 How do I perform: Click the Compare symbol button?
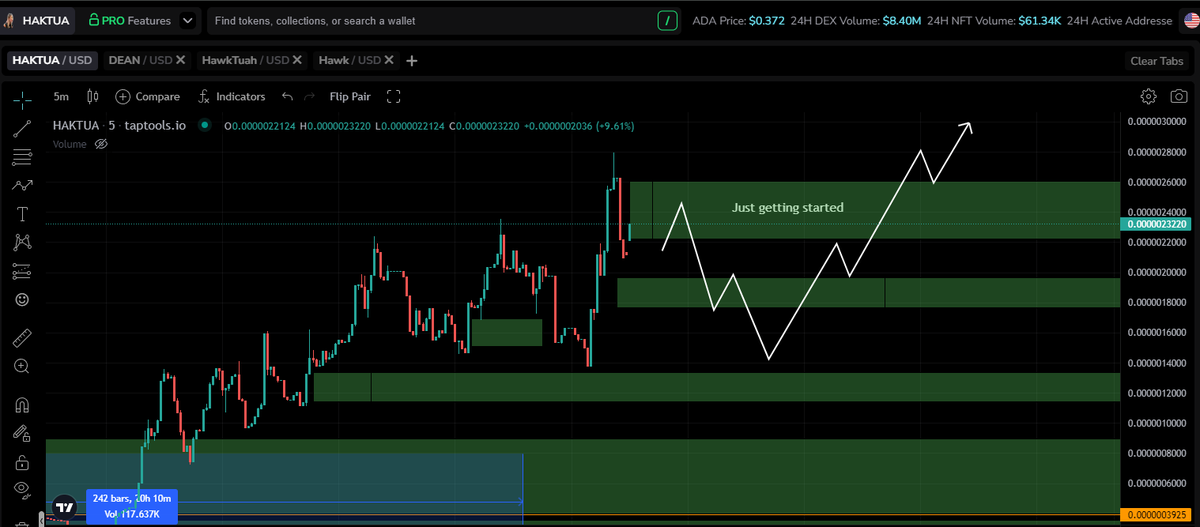148,97
